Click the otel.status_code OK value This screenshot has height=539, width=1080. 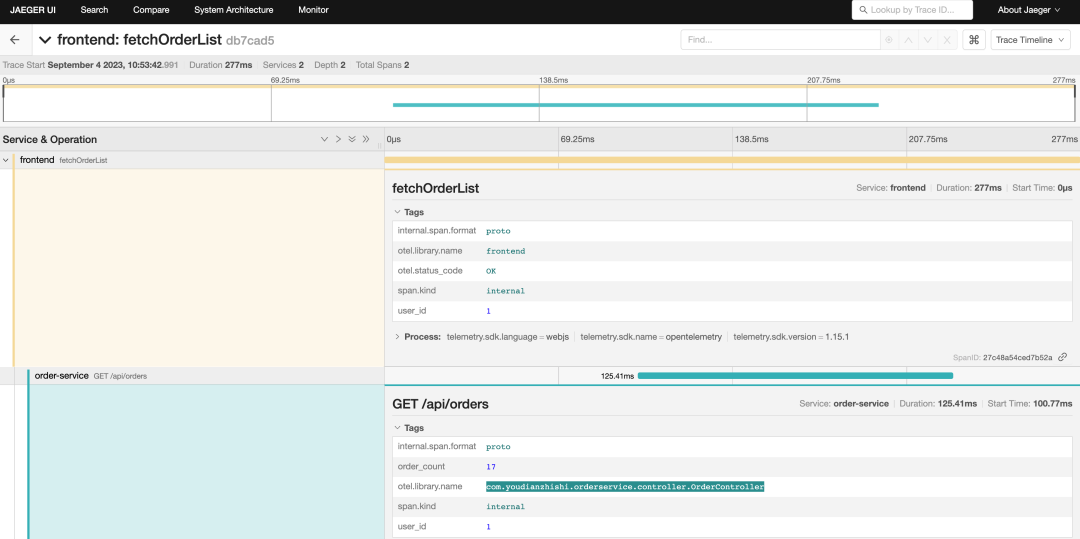(x=491, y=271)
